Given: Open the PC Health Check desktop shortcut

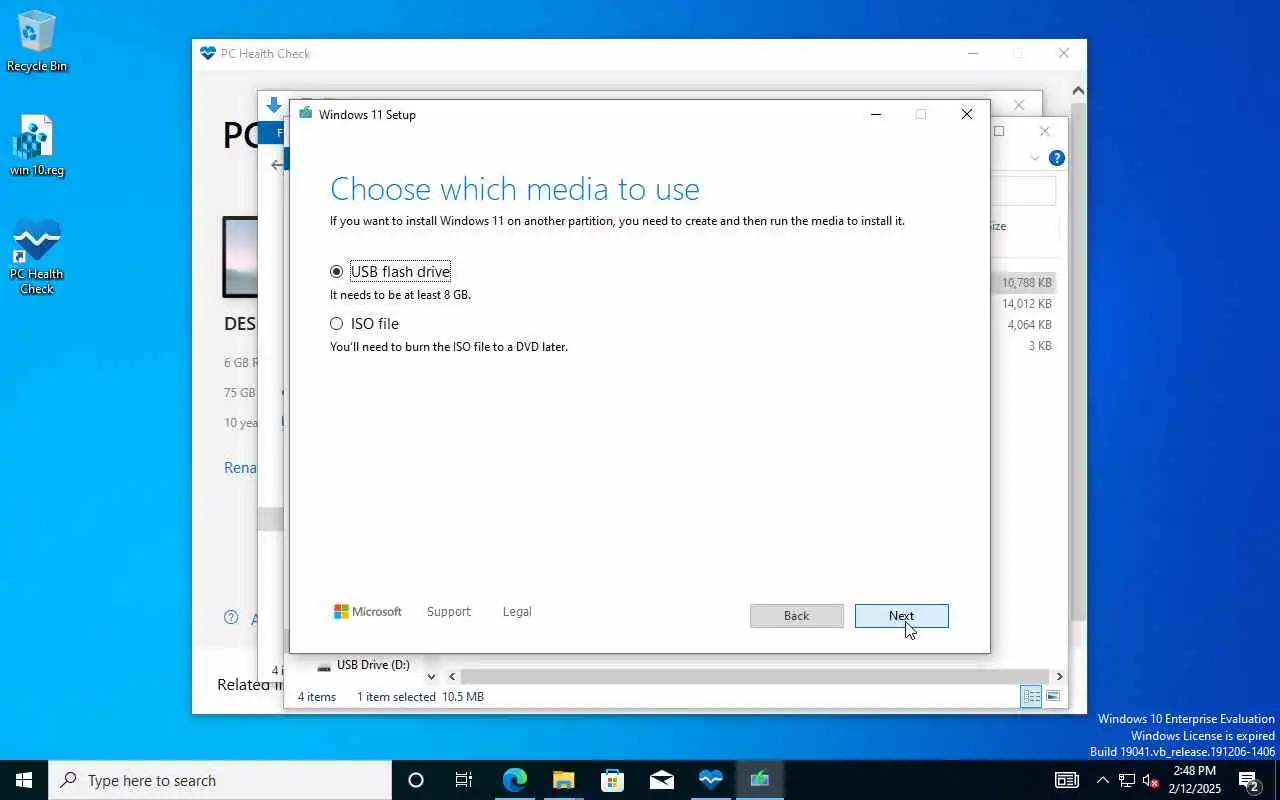Looking at the screenshot, I should tap(37, 257).
